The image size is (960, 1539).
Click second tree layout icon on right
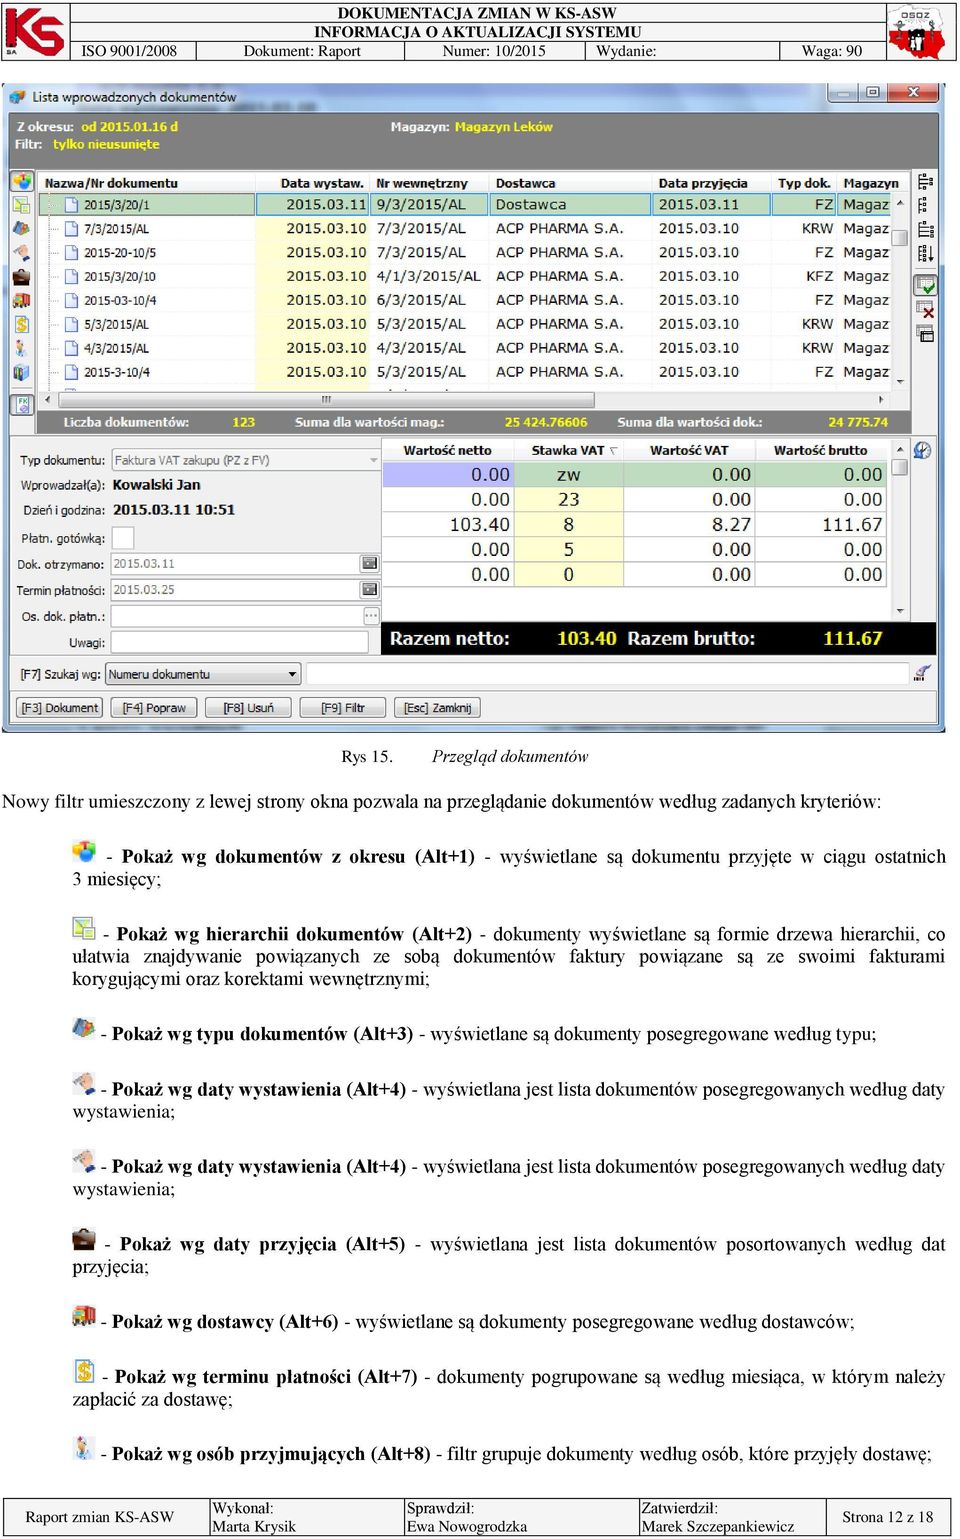click(x=925, y=204)
